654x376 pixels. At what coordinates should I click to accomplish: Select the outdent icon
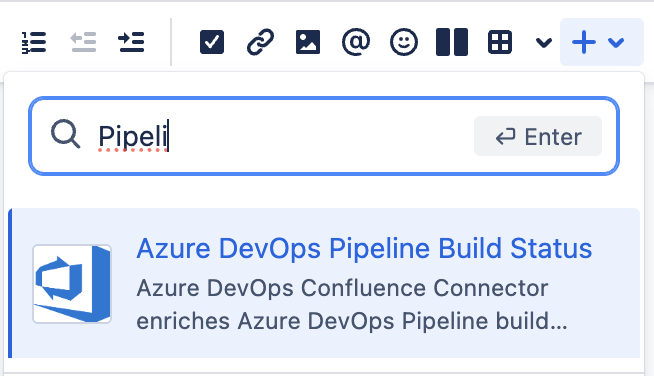click(83, 42)
